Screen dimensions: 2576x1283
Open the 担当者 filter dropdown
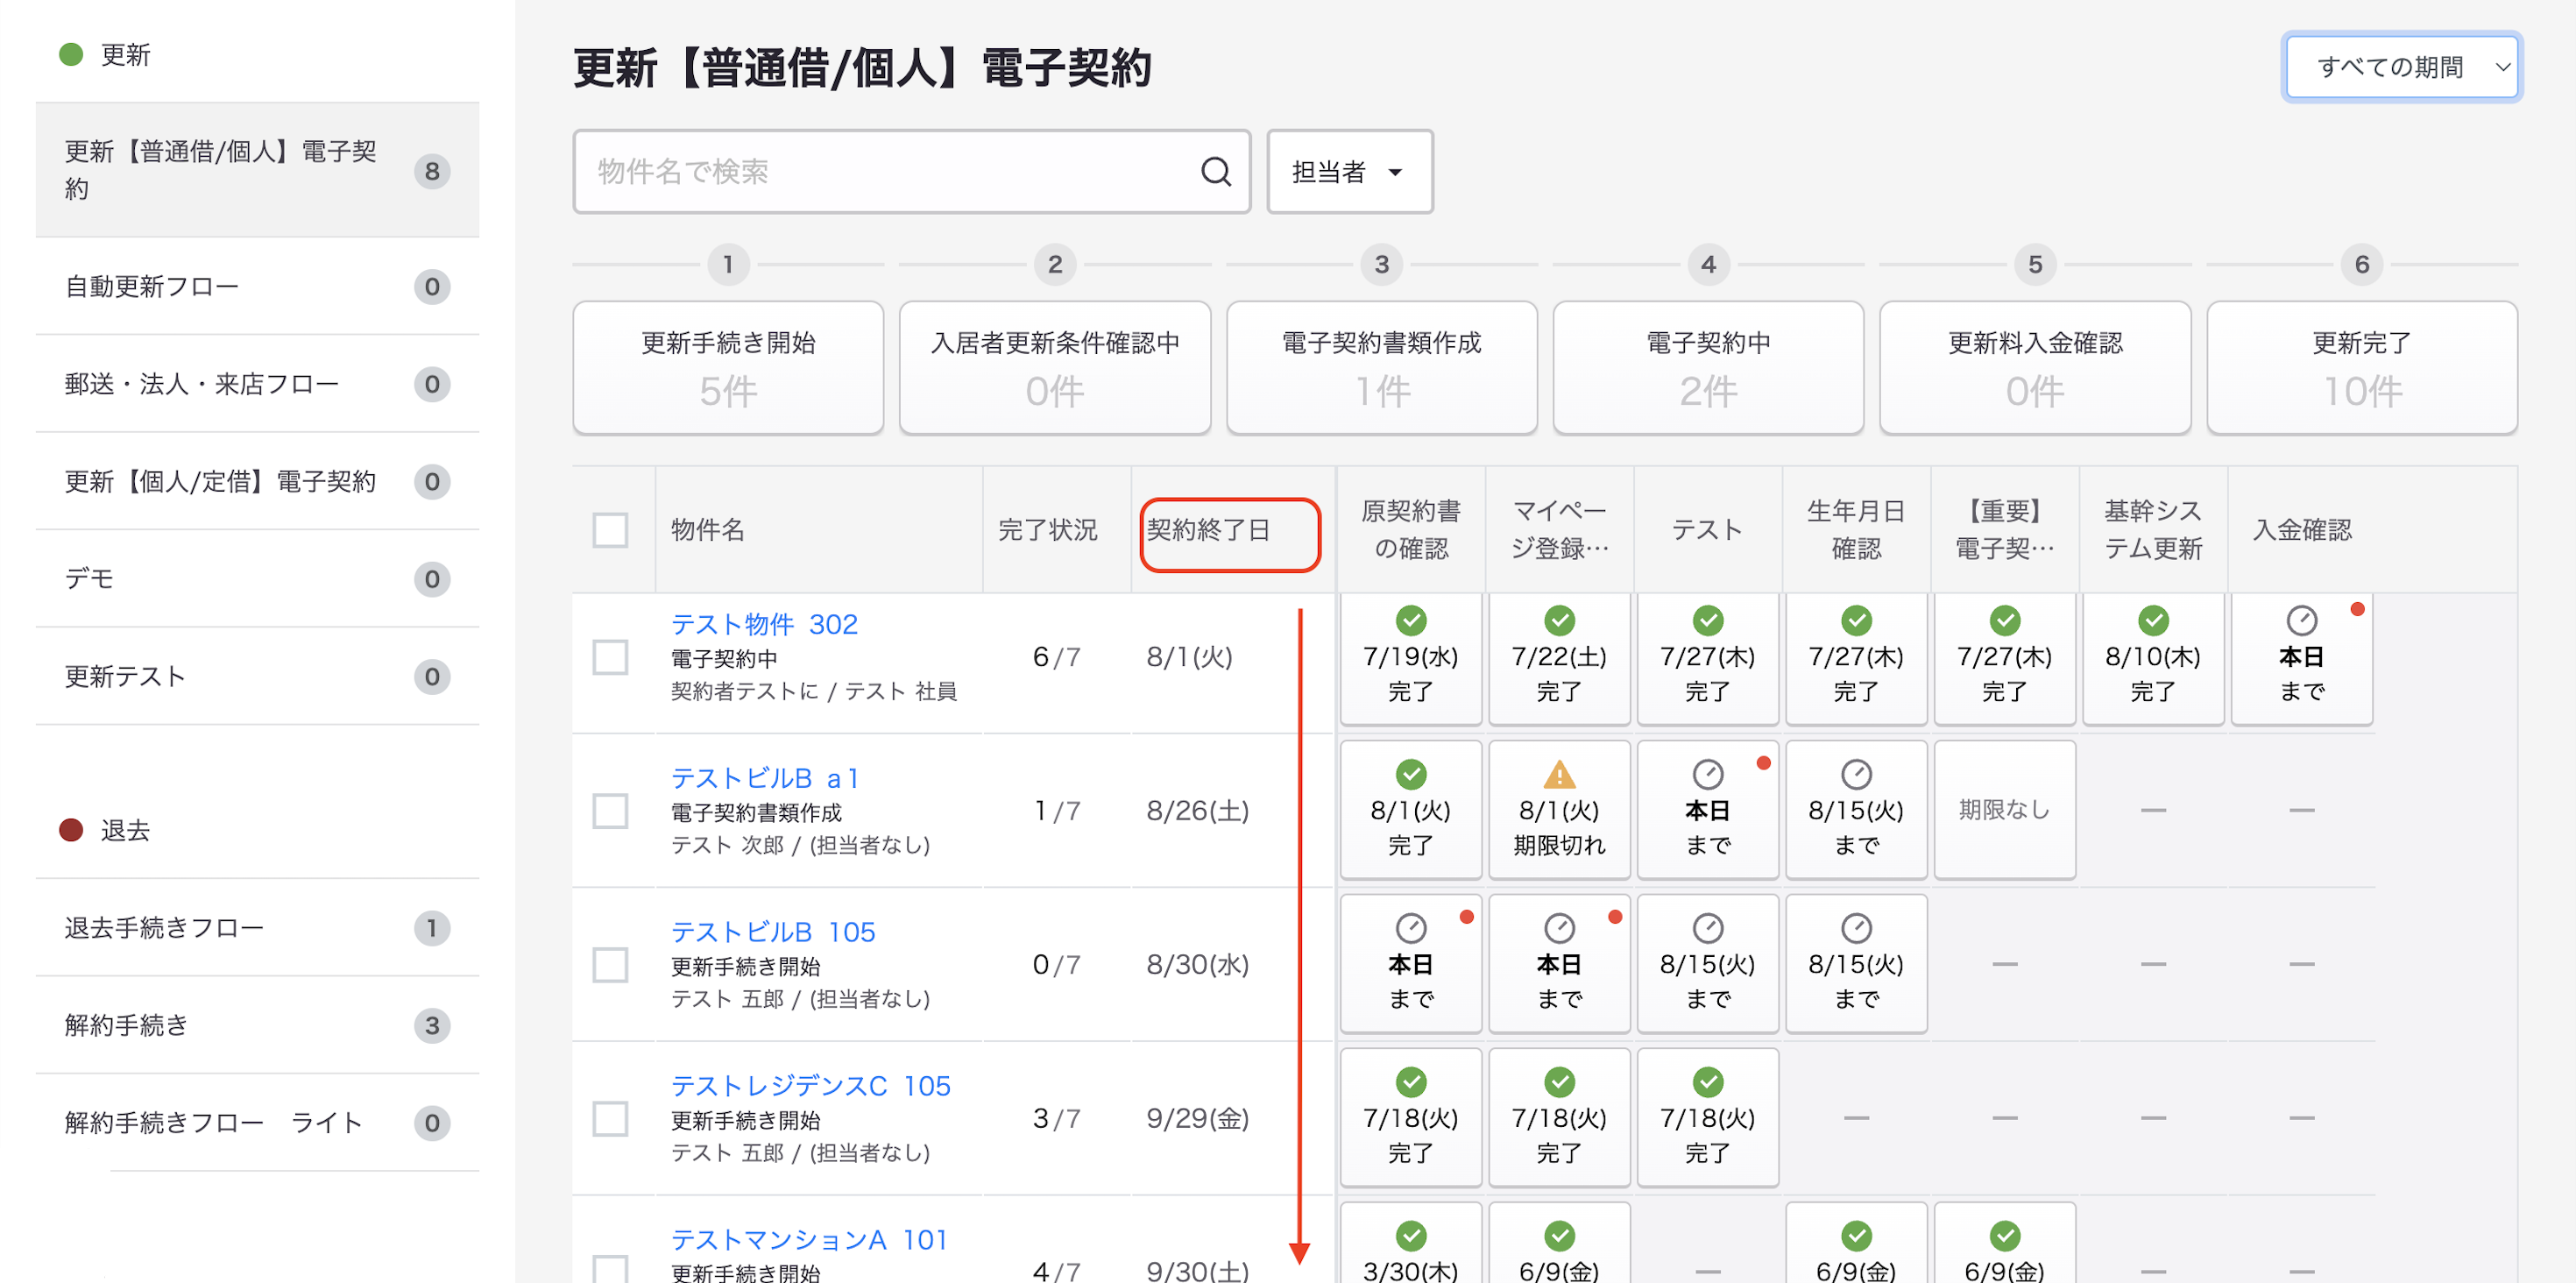tap(1349, 171)
